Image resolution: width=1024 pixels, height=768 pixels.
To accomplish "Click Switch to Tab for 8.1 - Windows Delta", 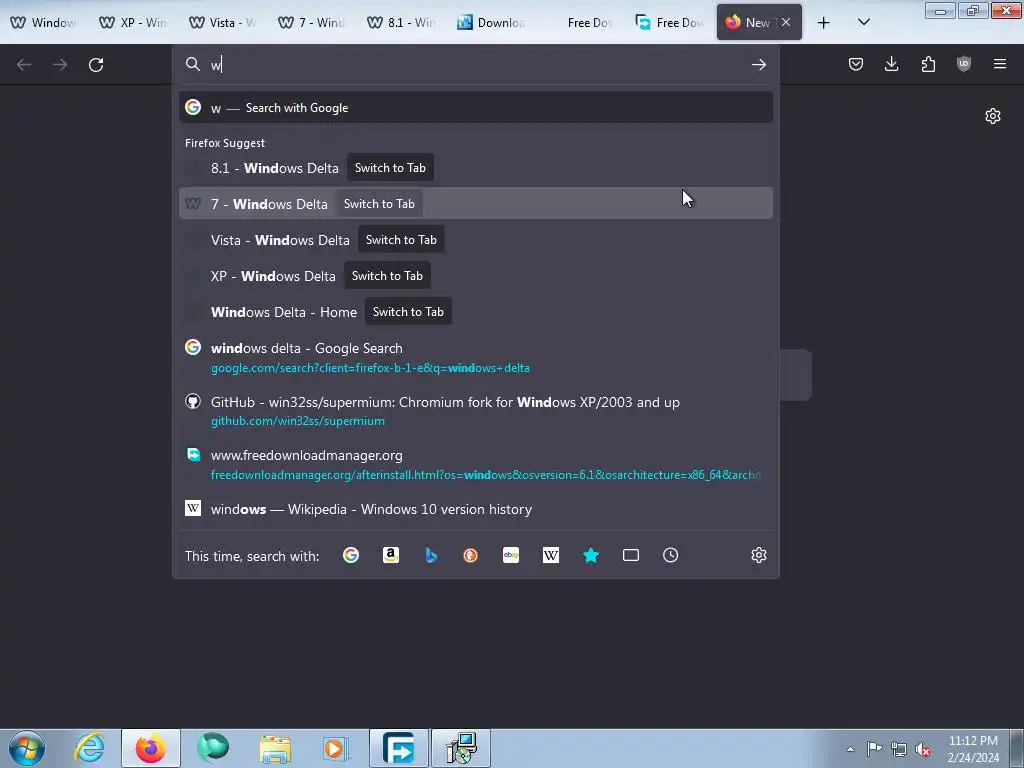I will pyautogui.click(x=390, y=168).
